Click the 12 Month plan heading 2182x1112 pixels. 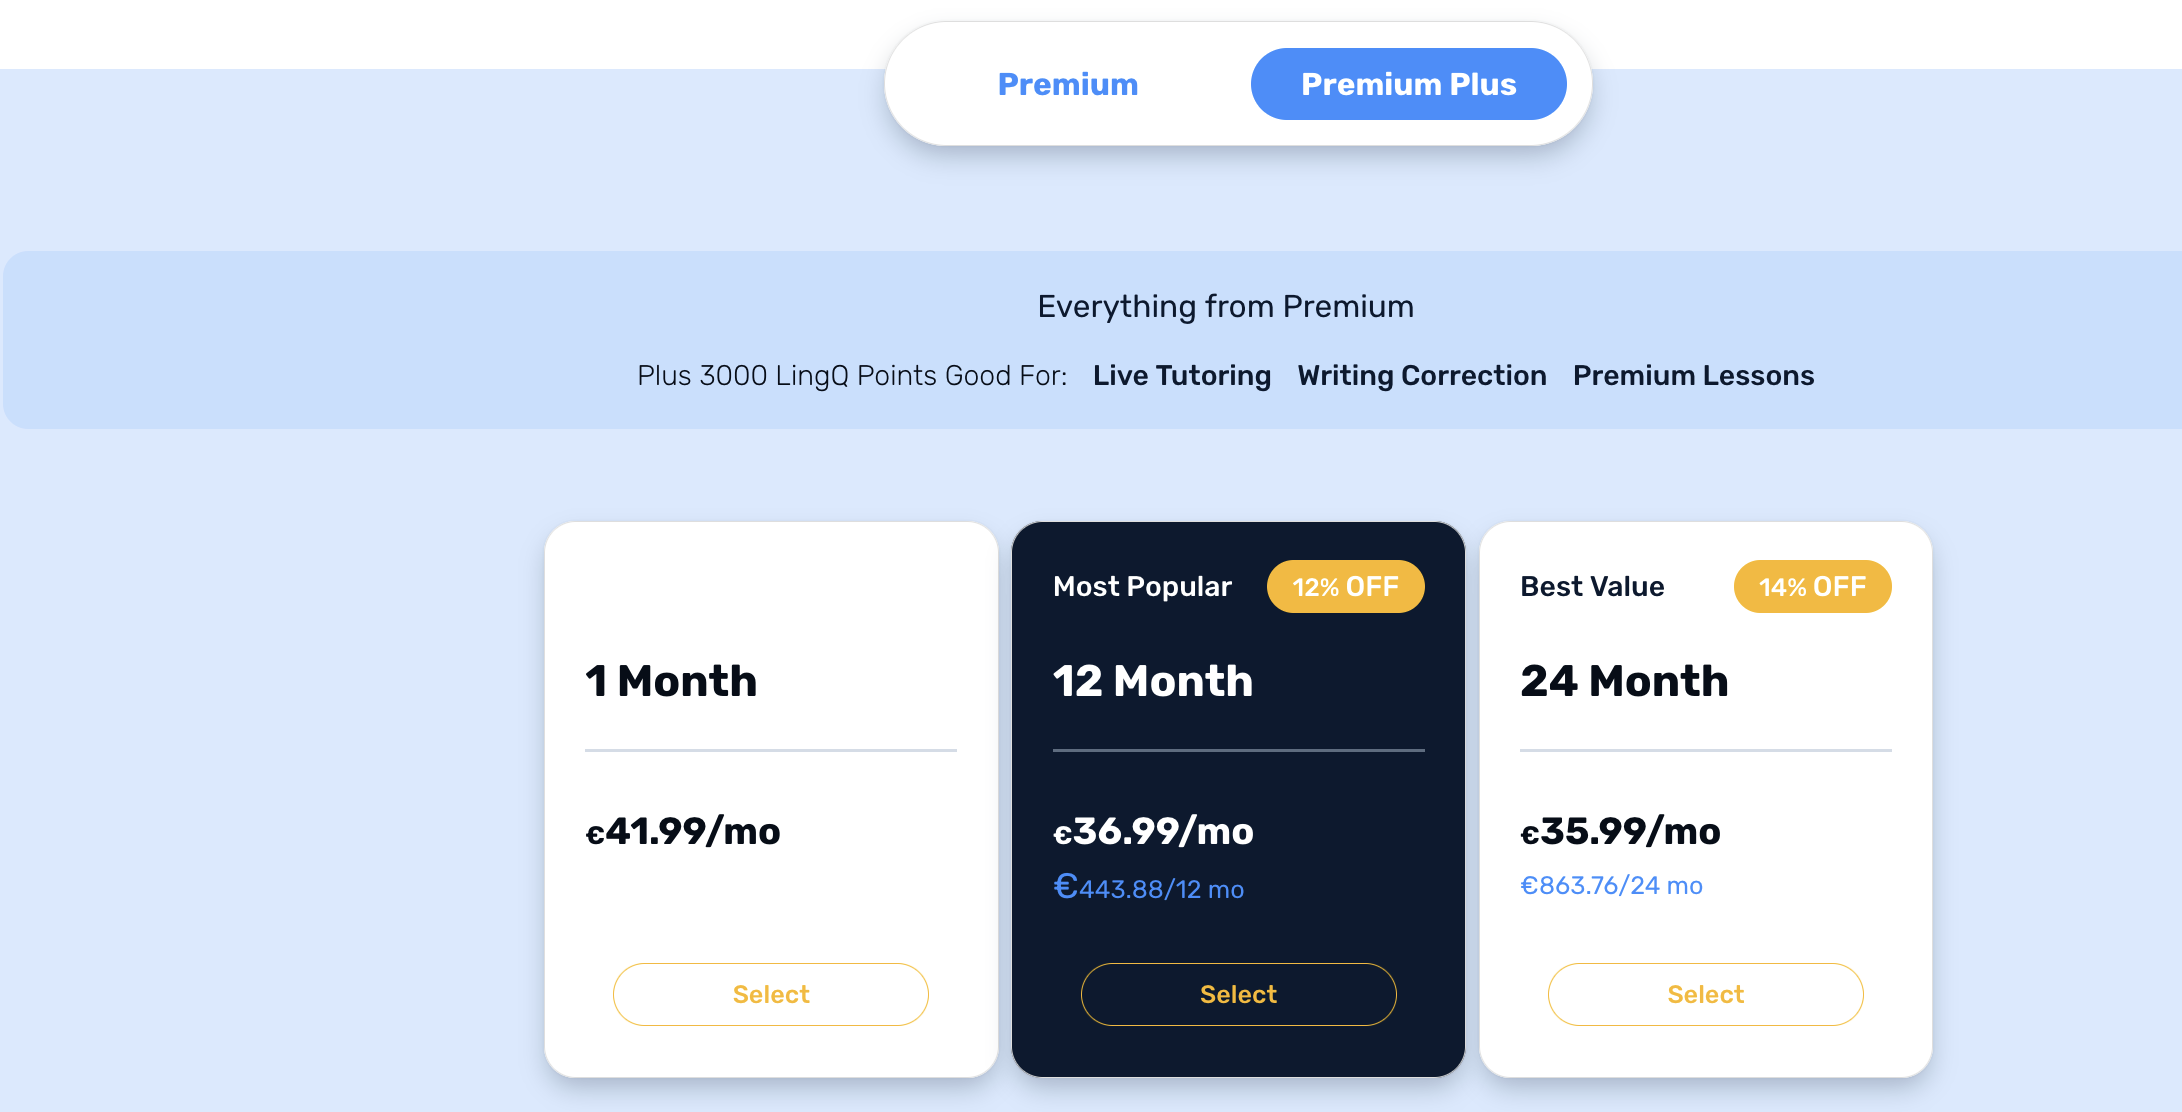pyautogui.click(x=1153, y=681)
